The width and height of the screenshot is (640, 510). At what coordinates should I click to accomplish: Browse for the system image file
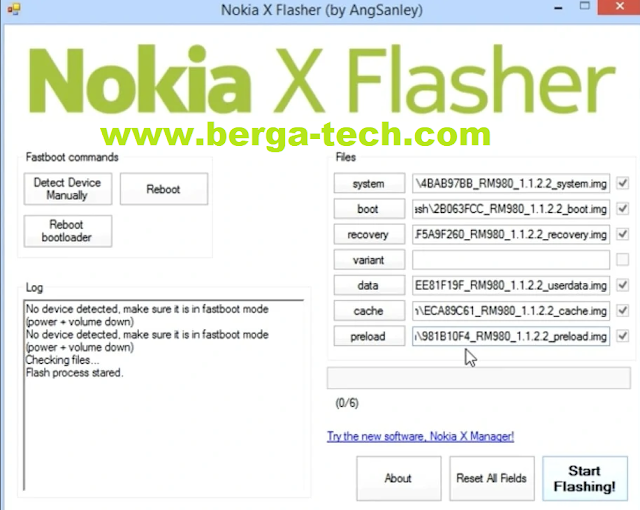[x=369, y=184]
